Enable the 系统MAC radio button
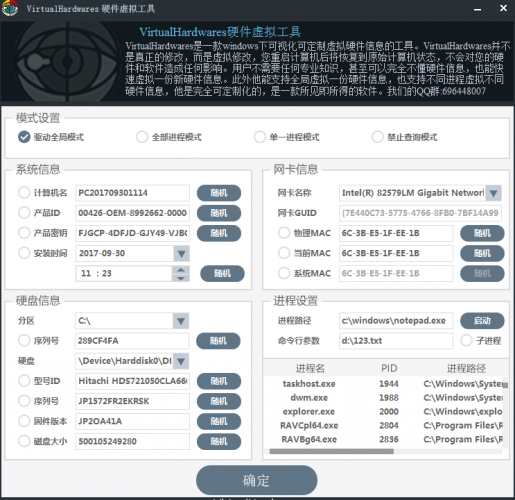 pos(284,273)
